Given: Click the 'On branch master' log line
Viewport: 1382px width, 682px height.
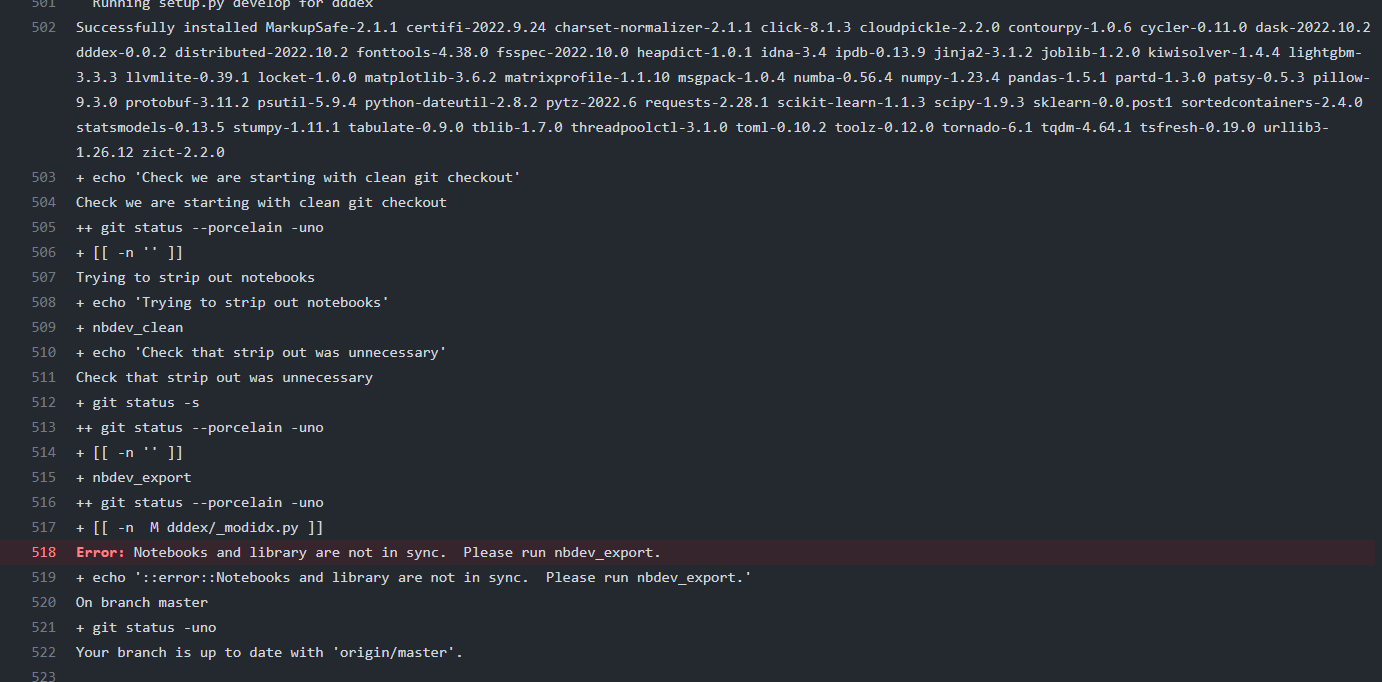Looking at the screenshot, I should pos(142,602).
